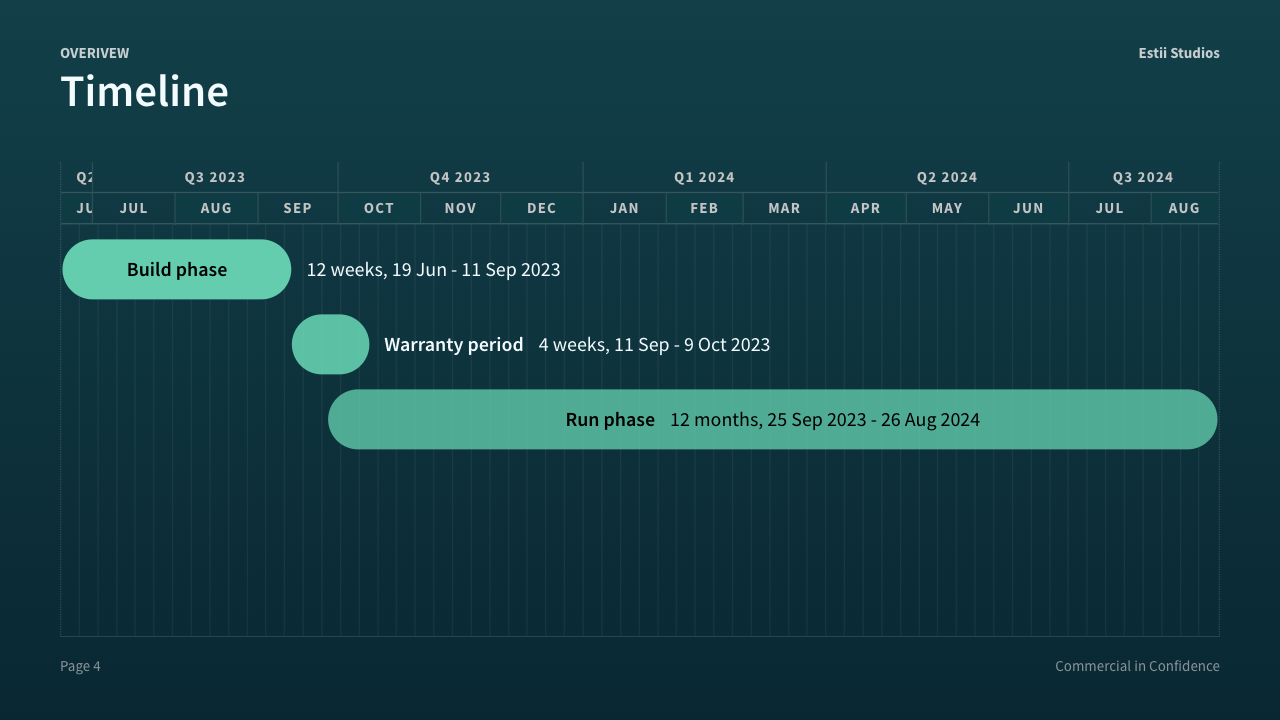Viewport: 1280px width, 720px height.
Task: Select the Warranty period bar
Action: (331, 344)
